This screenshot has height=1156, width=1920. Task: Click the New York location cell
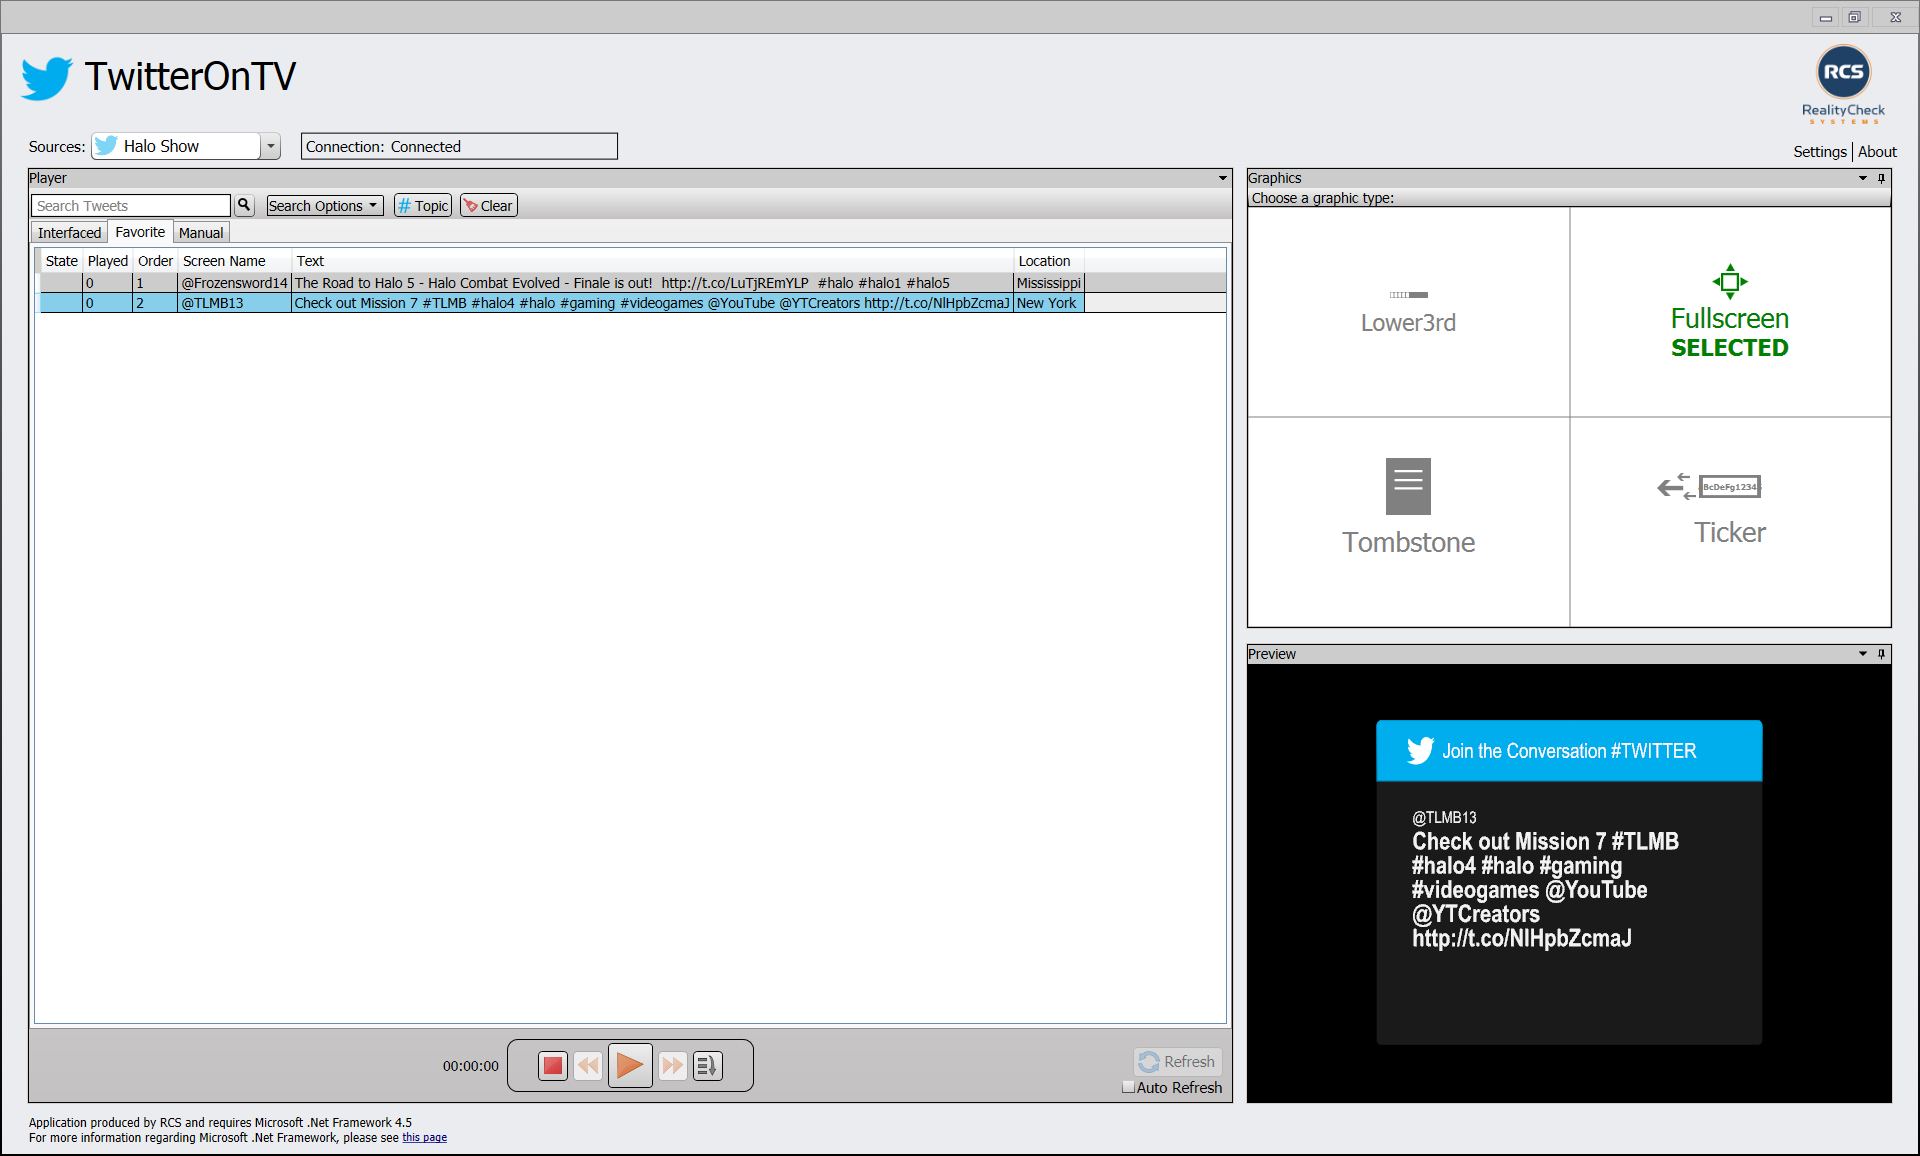1049,303
